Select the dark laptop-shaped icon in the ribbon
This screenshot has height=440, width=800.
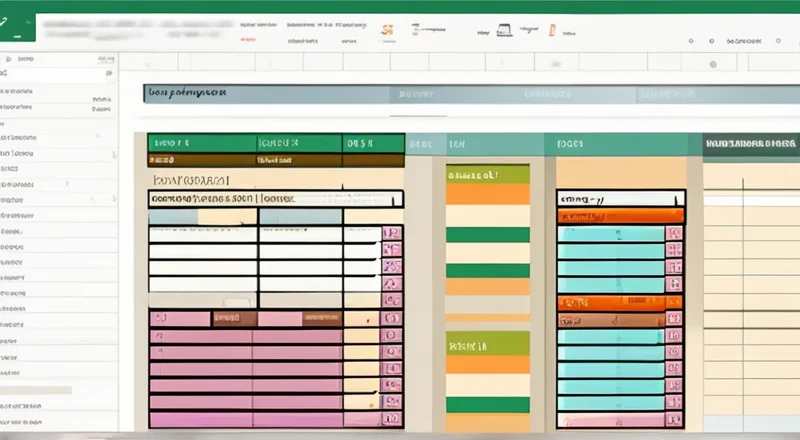click(x=504, y=31)
